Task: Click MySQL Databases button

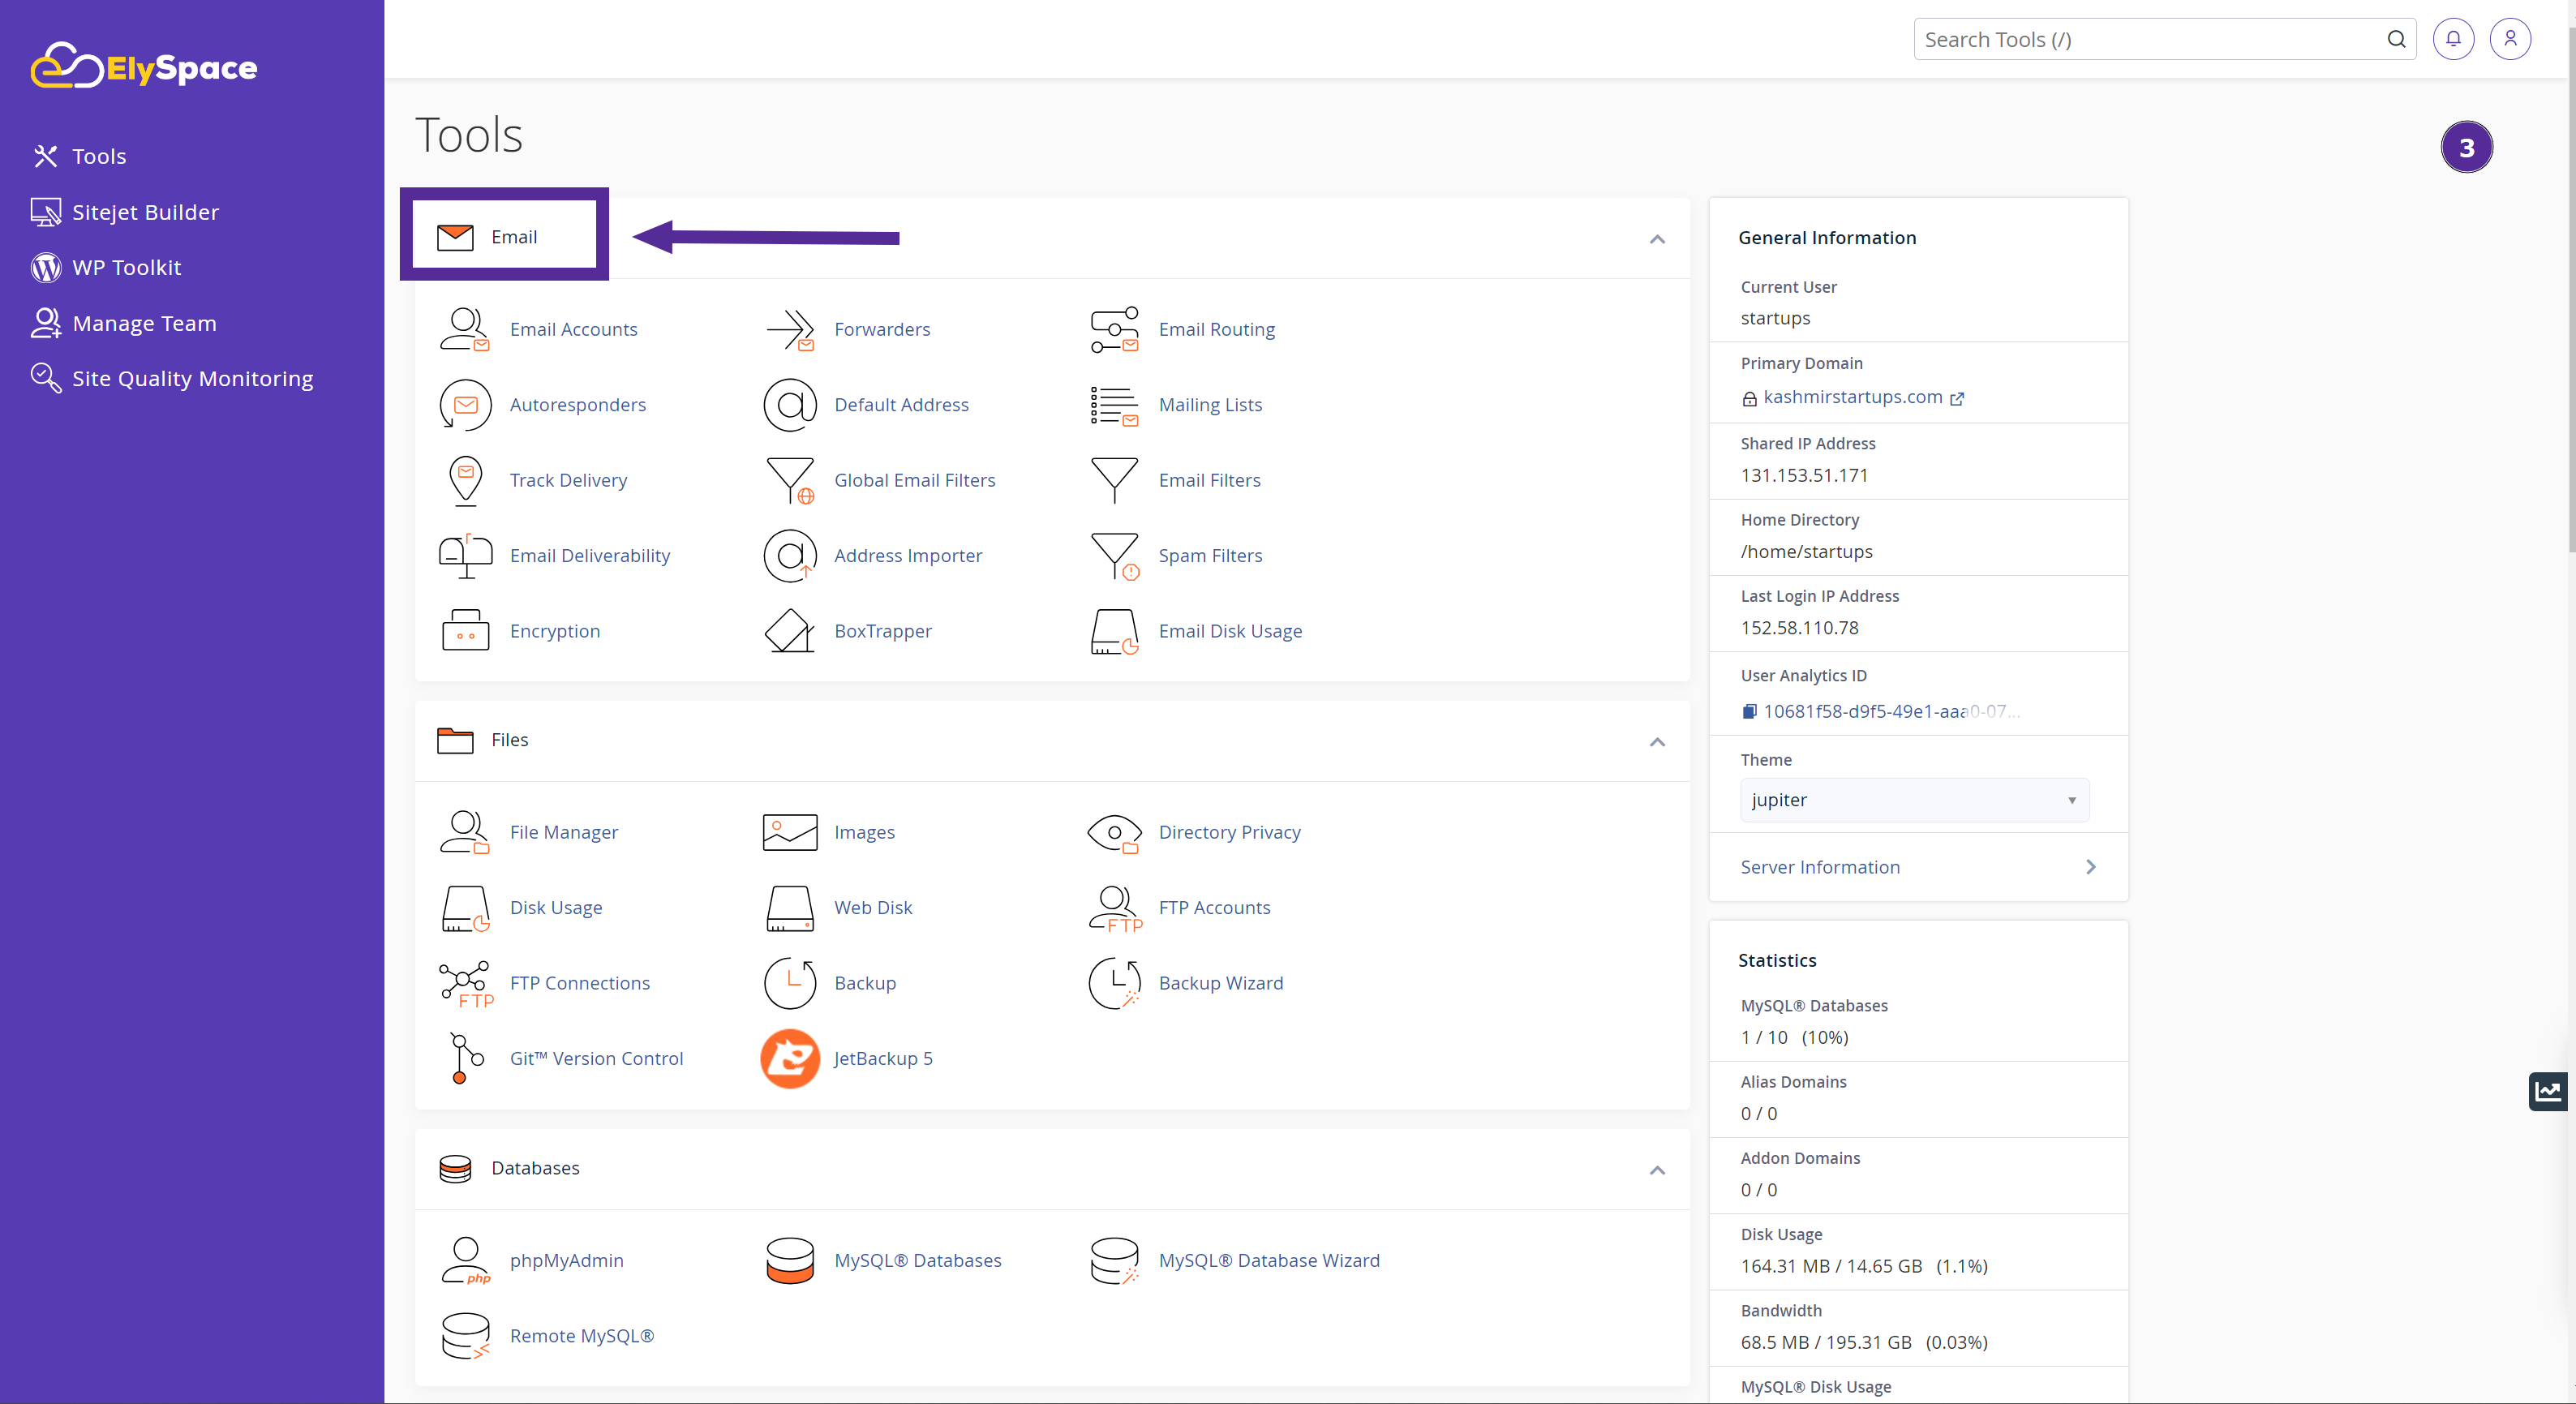Action: coord(917,1259)
